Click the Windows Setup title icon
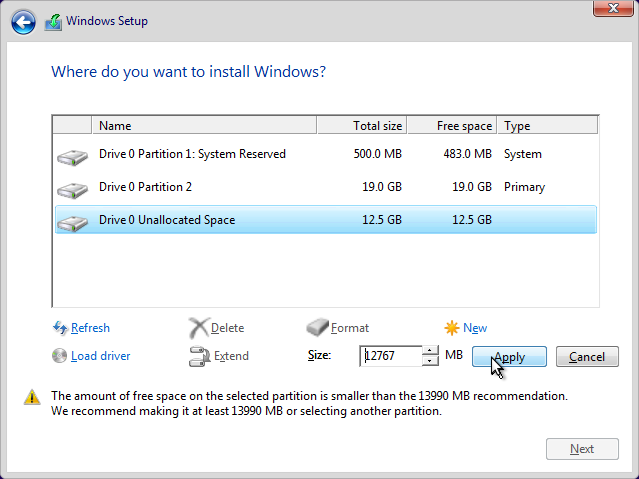Image resolution: width=639 pixels, height=479 pixels. 53,22
